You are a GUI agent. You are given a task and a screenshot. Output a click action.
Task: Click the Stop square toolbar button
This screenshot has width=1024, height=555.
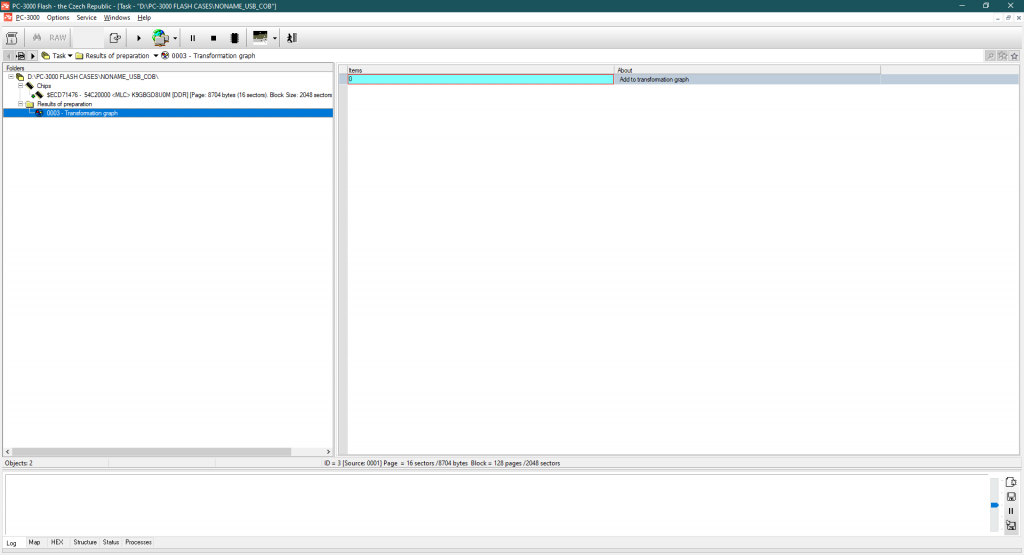coord(213,38)
